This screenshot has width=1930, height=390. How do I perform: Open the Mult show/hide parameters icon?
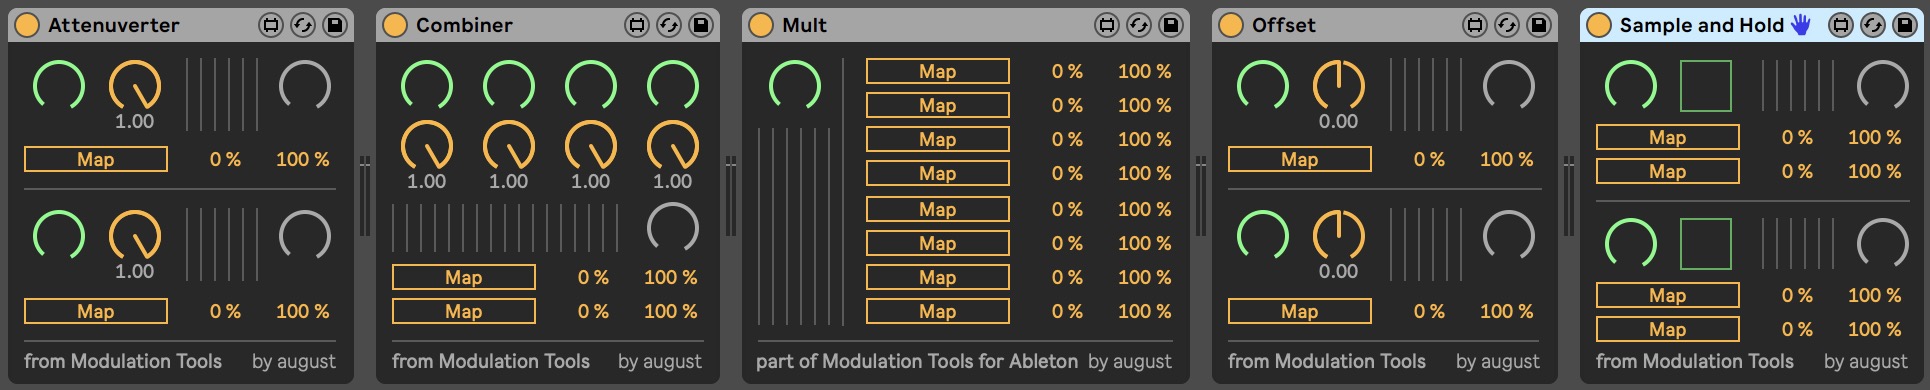[x=1107, y=25]
